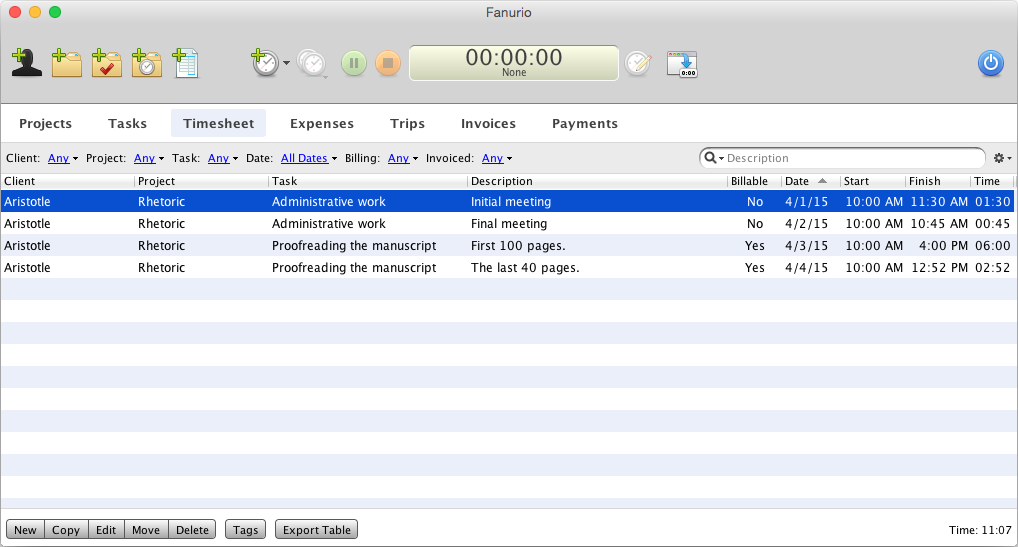Click the New Task checkmark folder icon
Screen dimensions: 1018x547
(106, 63)
